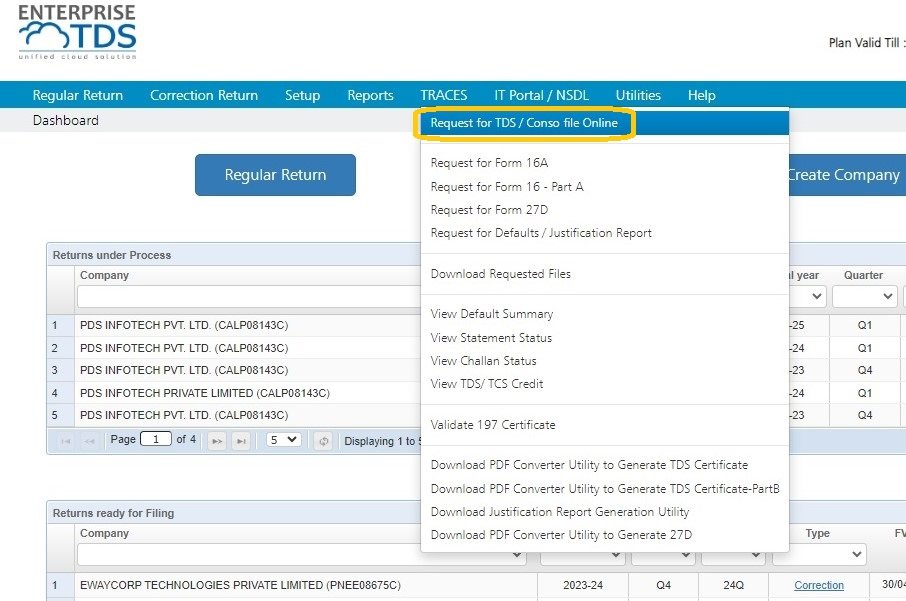
Task: Jump to the first page of Returns under Process
Action: click(x=66, y=440)
